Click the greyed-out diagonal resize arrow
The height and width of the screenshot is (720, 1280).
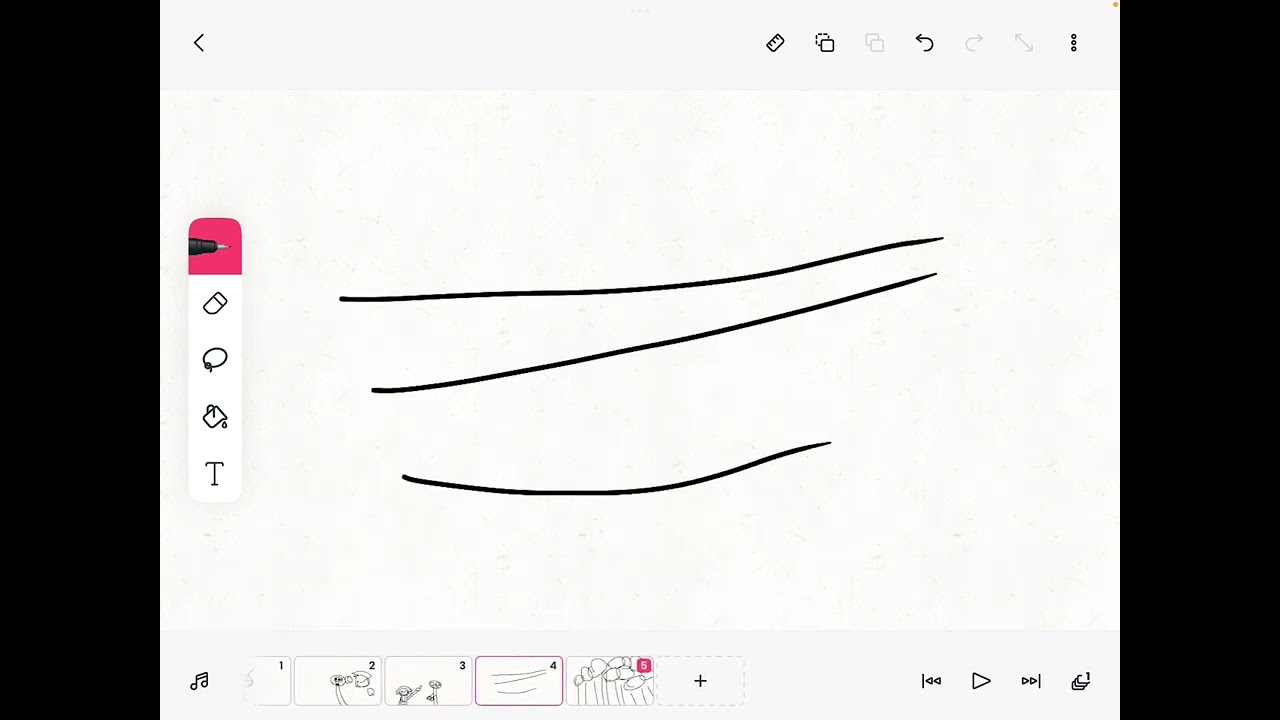[x=1024, y=43]
